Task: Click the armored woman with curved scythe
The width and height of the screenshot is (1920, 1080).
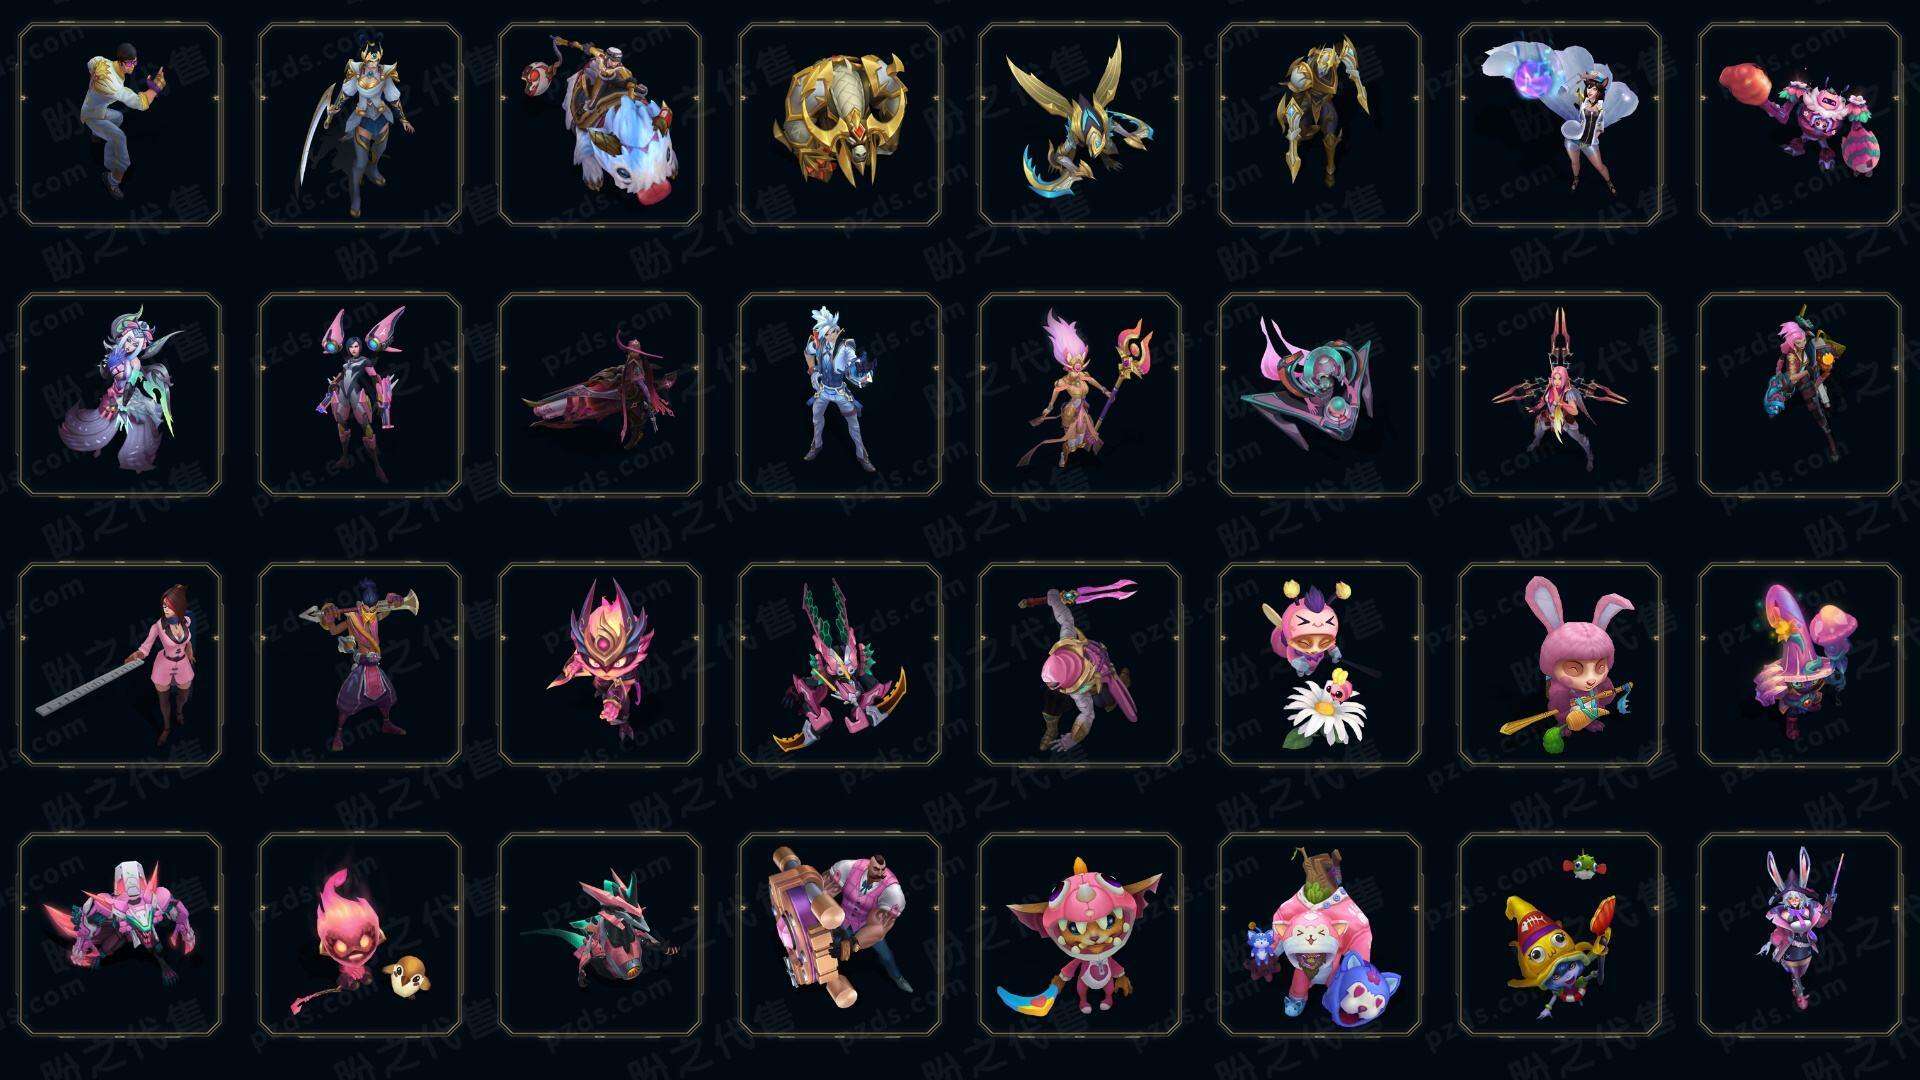Action: coord(360,125)
